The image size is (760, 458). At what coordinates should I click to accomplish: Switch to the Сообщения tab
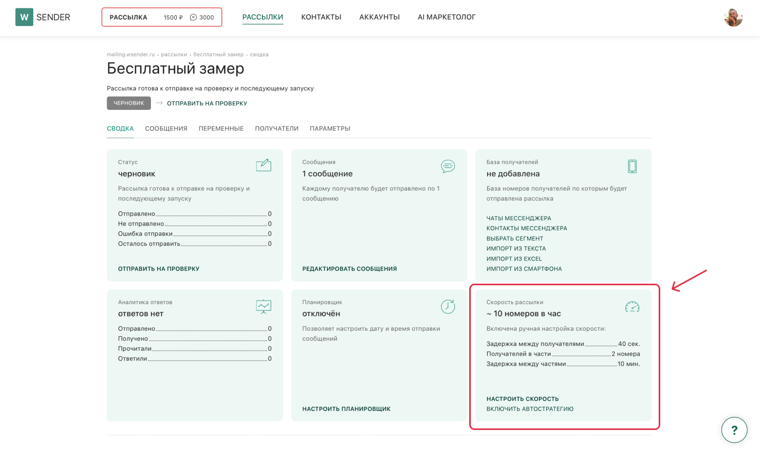(x=166, y=128)
